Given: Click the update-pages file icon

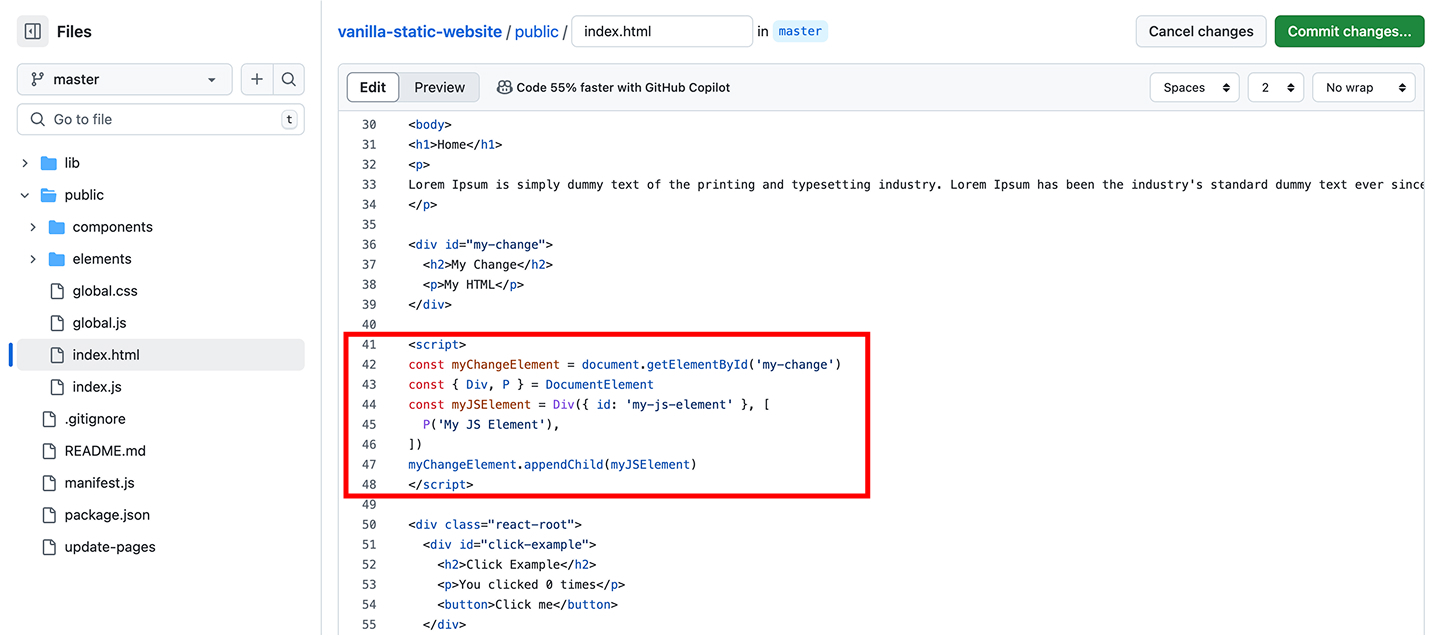Looking at the screenshot, I should [x=49, y=547].
